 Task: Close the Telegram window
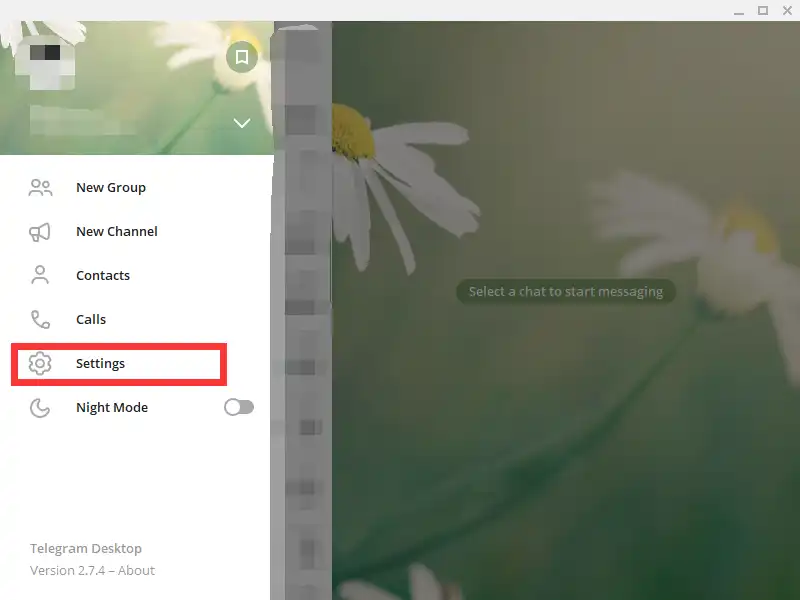tap(787, 11)
